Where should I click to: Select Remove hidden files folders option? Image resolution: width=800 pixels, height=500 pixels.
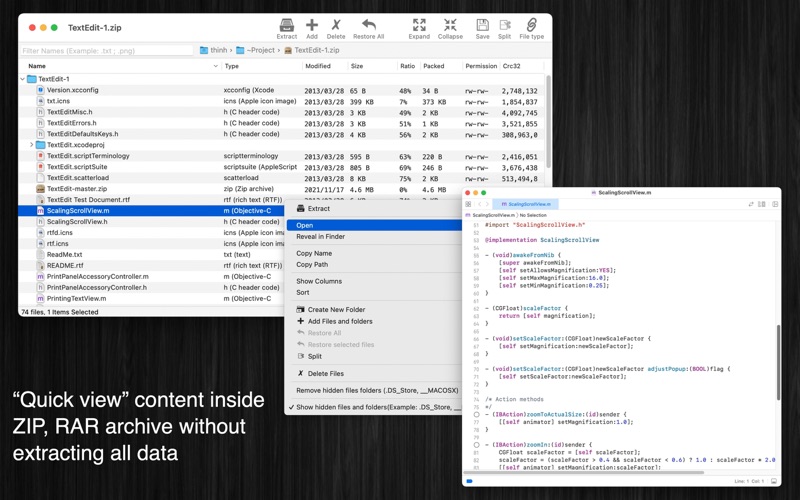(374, 390)
